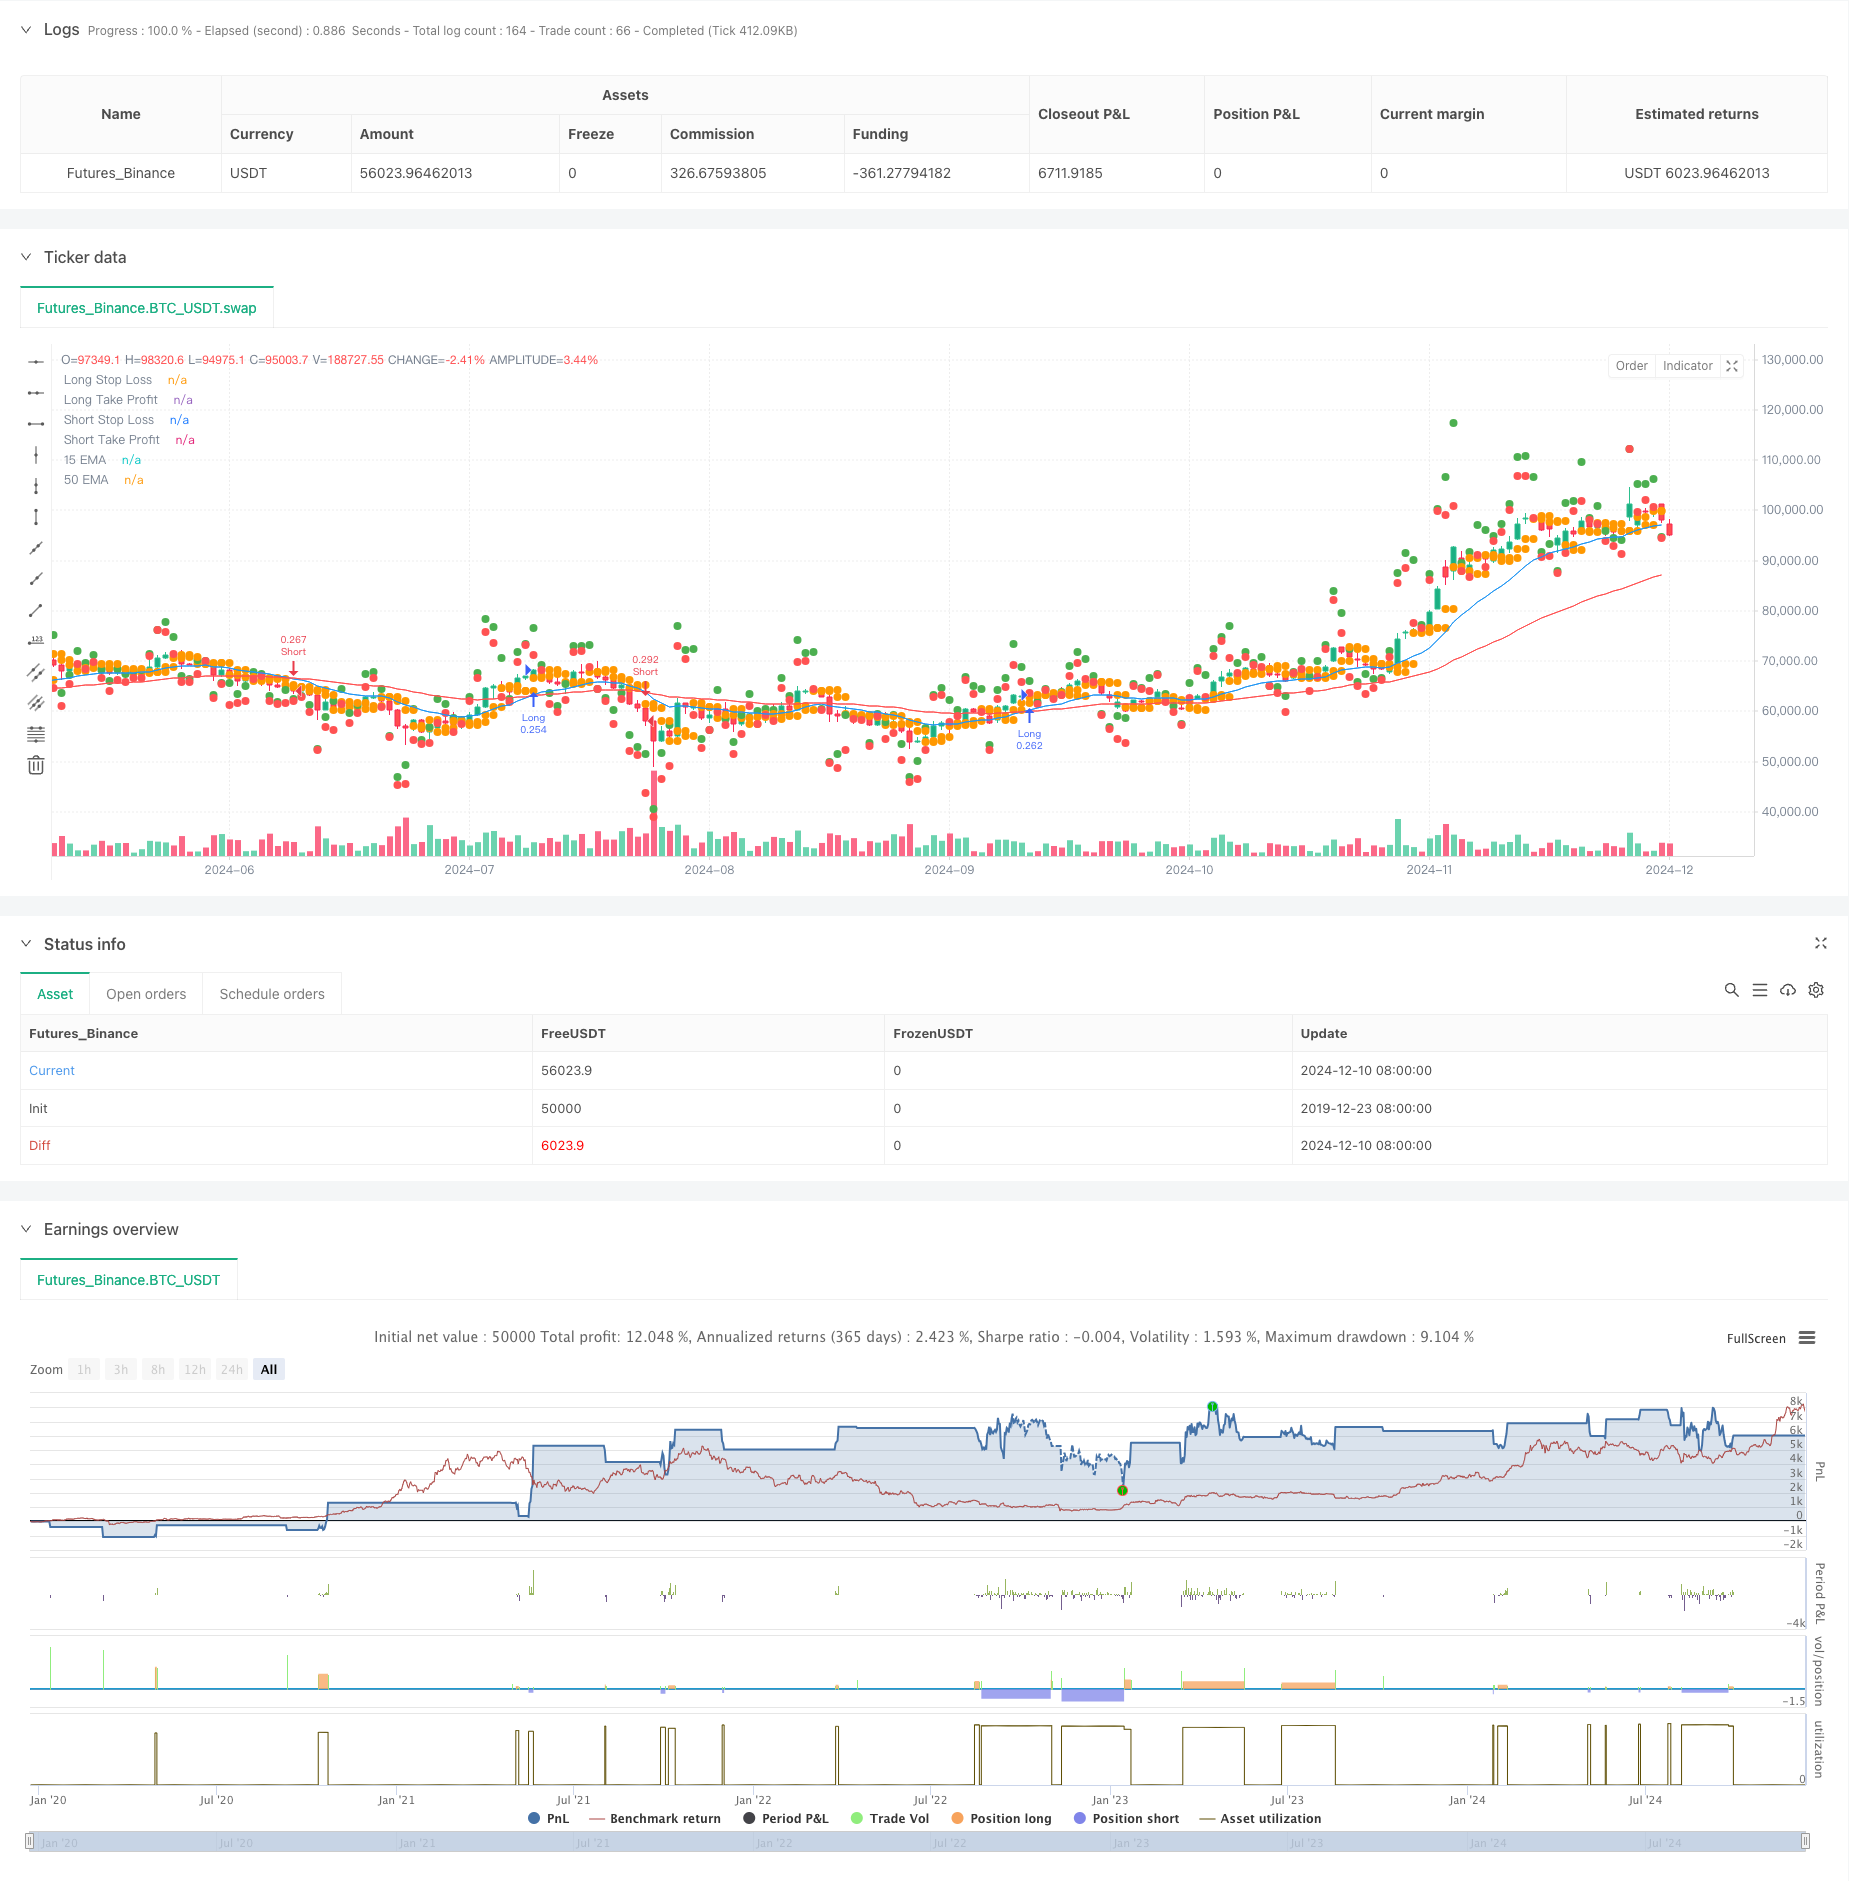Click the Long Stop Loss indicator label
1849x1881 pixels.
108,380
